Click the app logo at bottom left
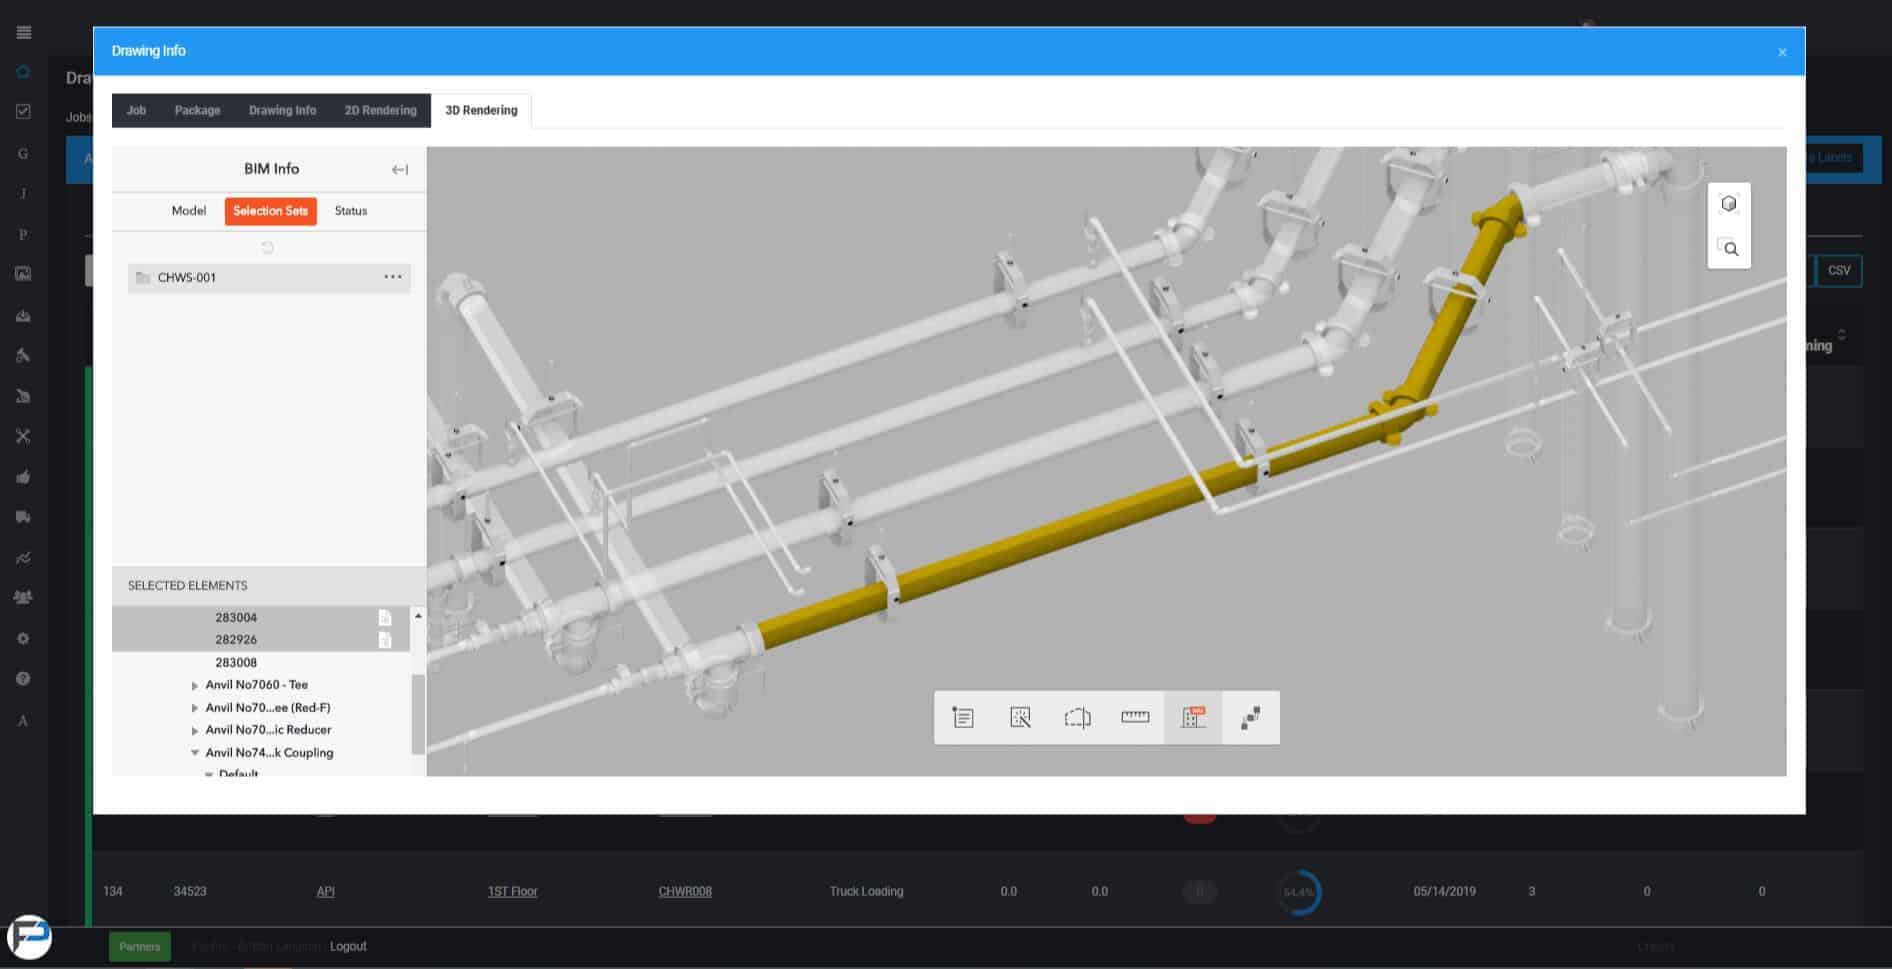Viewport: 1892px width, 969px height. [x=29, y=938]
